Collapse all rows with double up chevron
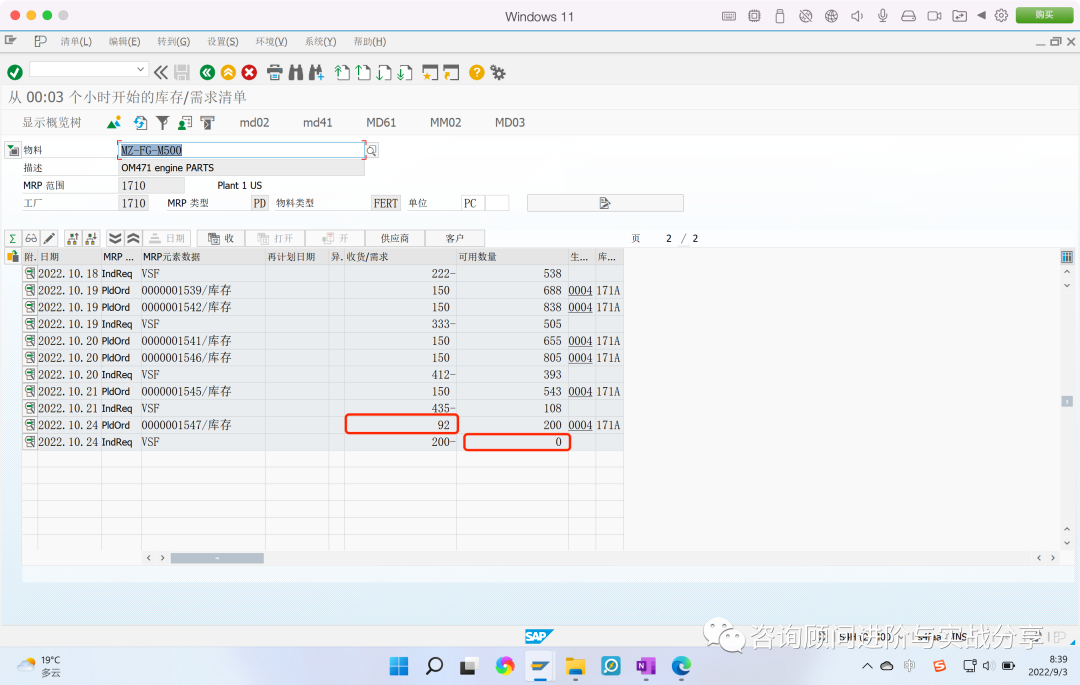 pos(133,238)
